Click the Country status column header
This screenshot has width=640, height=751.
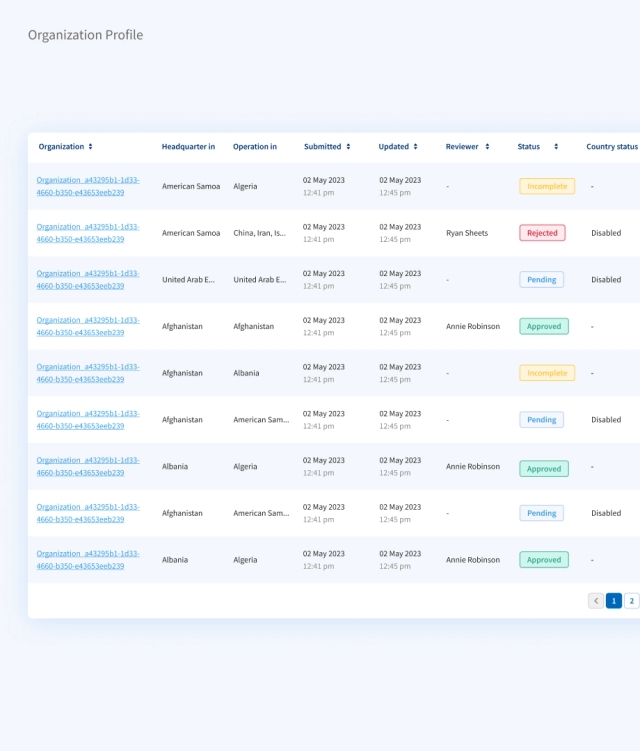(611, 147)
